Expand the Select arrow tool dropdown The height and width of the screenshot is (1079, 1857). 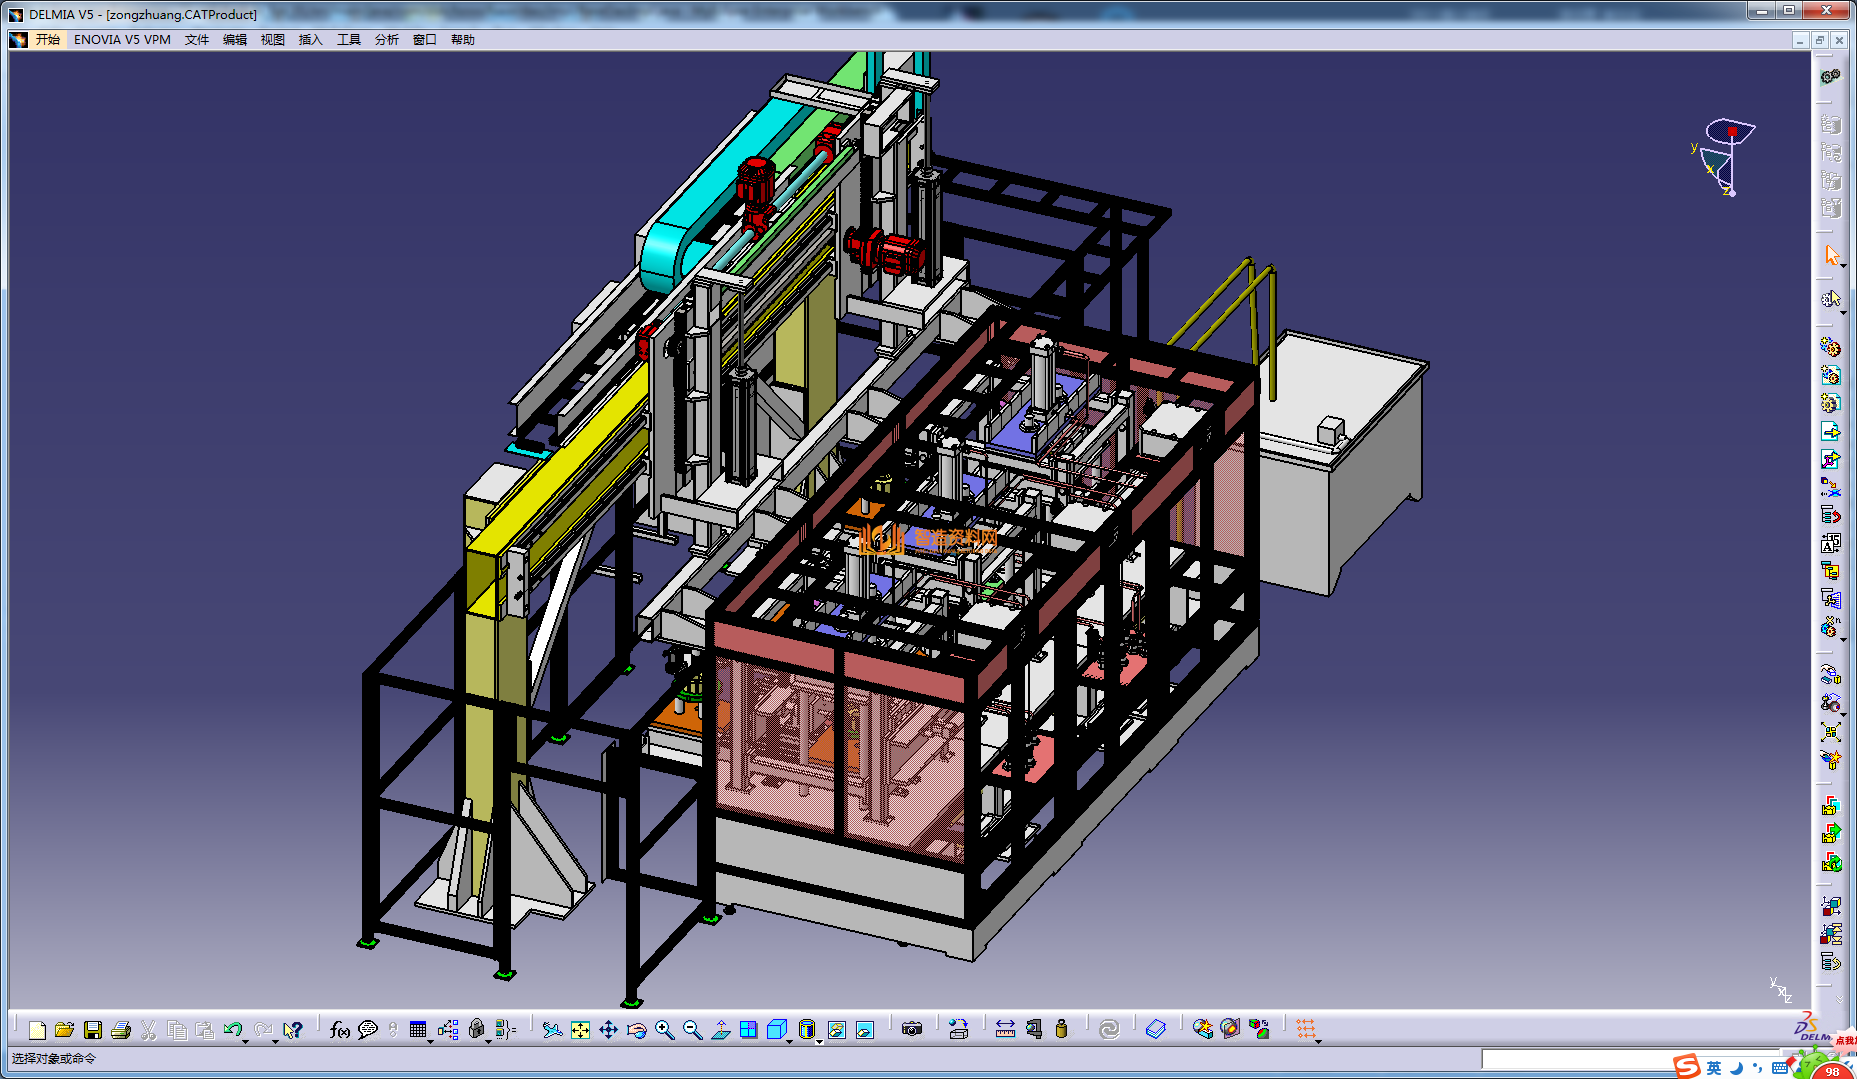(x=1843, y=266)
